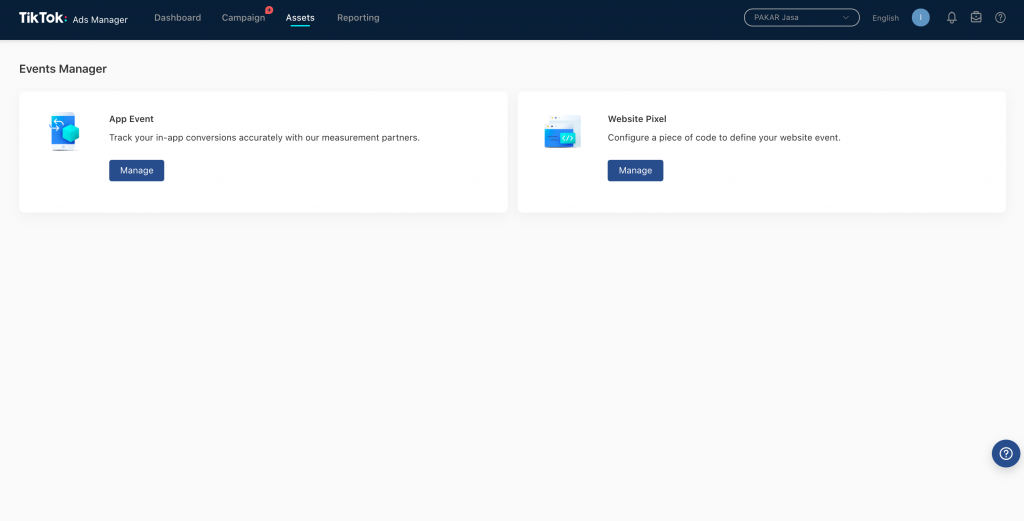
Task: Go to the Campaign tab
Action: point(243,18)
